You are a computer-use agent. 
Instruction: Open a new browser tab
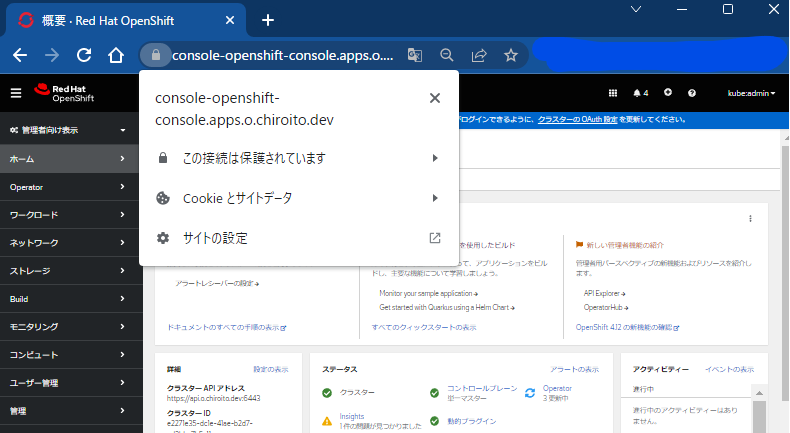pos(268,20)
